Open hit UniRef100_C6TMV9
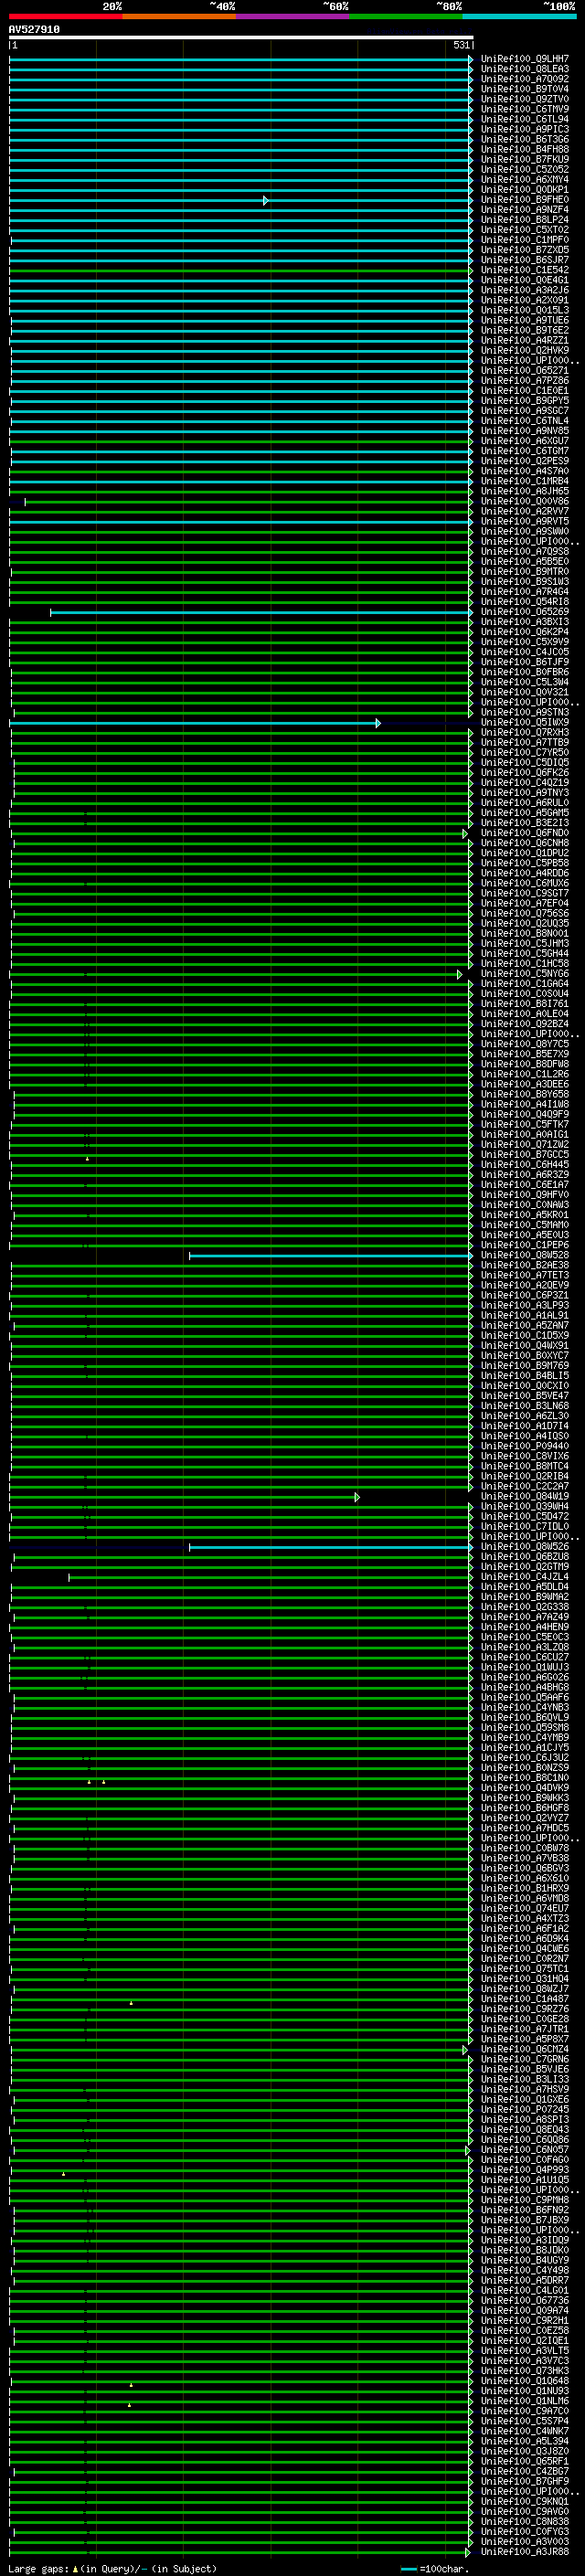585x2576 pixels. pyautogui.click(x=525, y=109)
